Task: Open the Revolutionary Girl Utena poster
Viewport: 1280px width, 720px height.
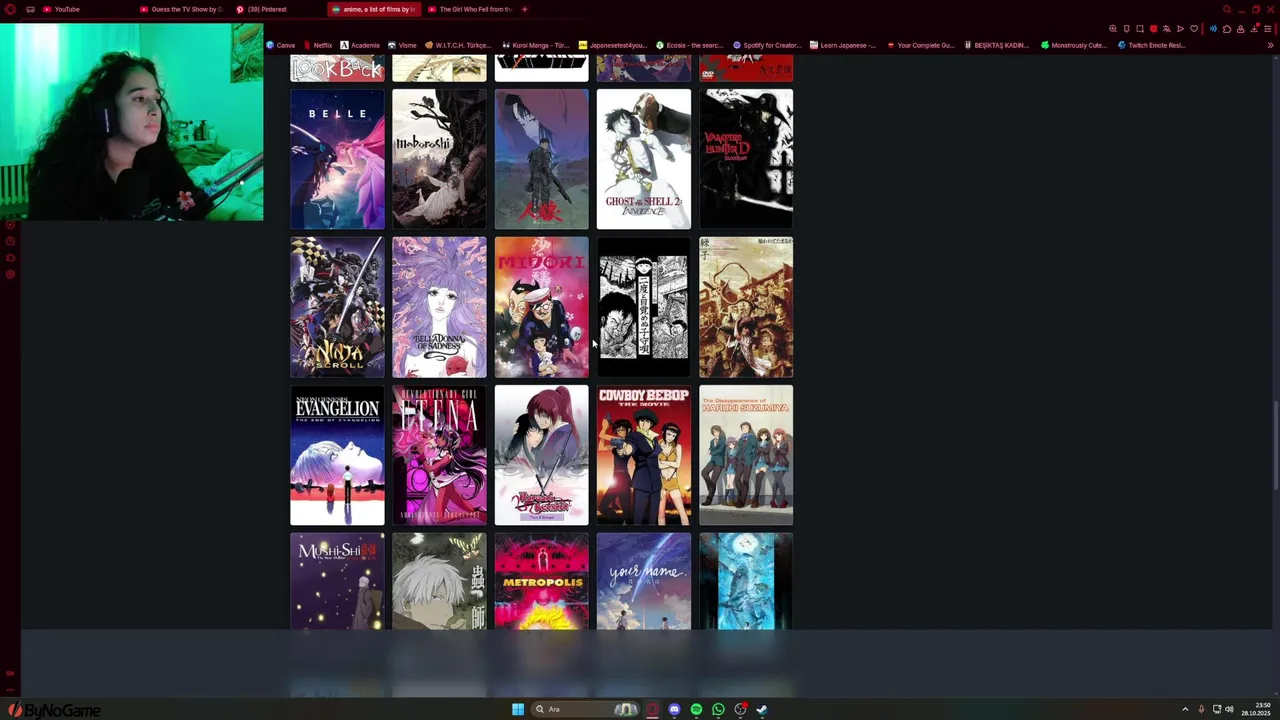Action: click(x=439, y=455)
